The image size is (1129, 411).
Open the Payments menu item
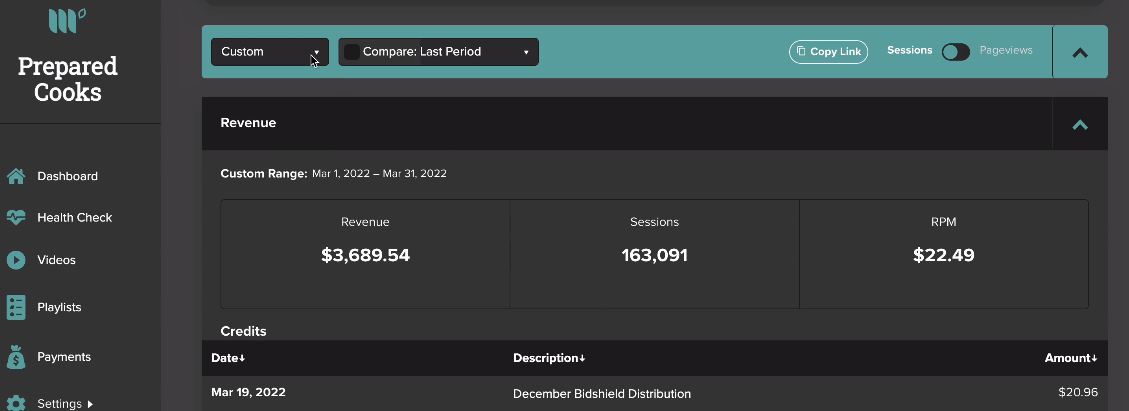tap(64, 357)
